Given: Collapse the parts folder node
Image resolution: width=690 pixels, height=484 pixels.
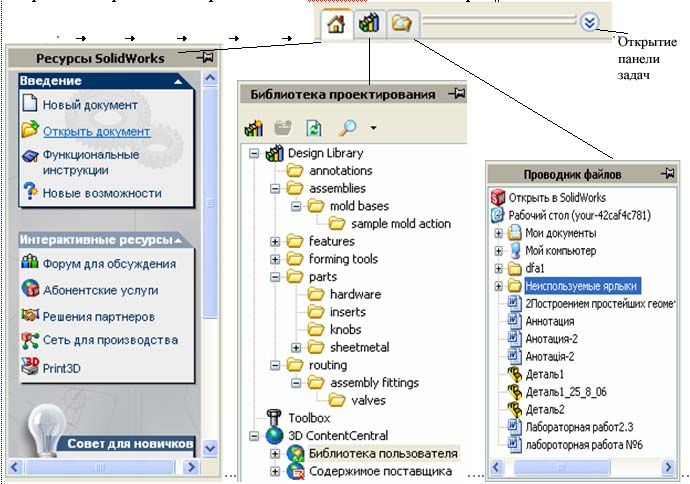Looking at the screenshot, I should click(x=275, y=277).
